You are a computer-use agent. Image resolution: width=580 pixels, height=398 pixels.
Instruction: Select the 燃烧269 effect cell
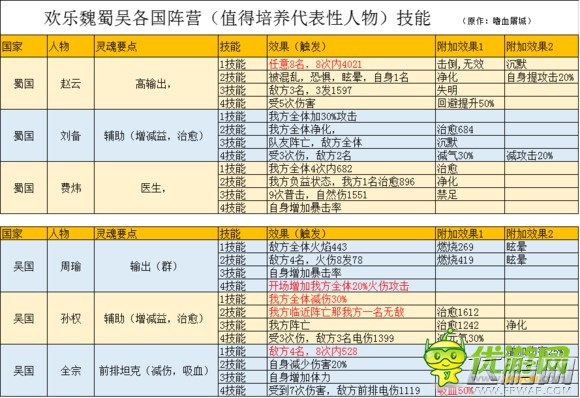tap(470, 247)
